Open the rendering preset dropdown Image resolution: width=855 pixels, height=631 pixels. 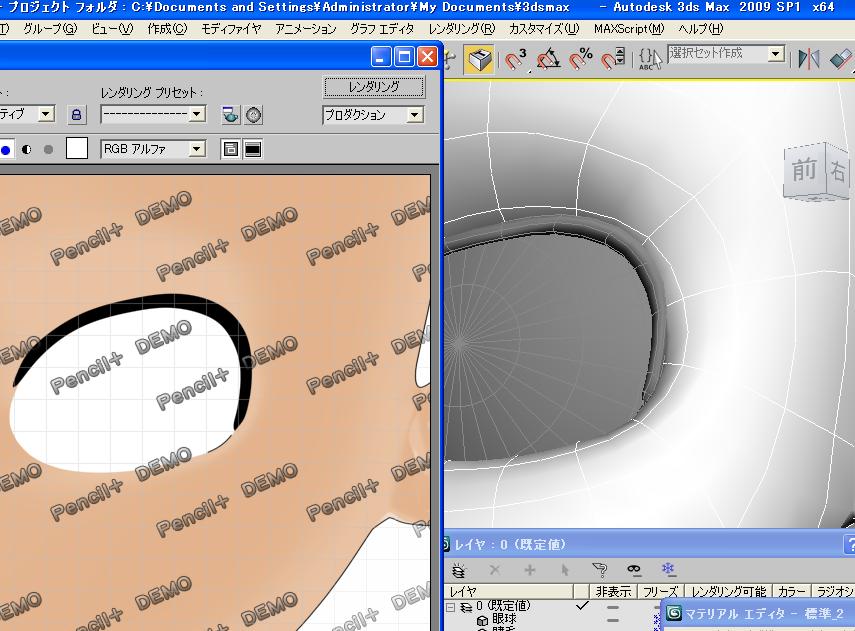(x=197, y=114)
